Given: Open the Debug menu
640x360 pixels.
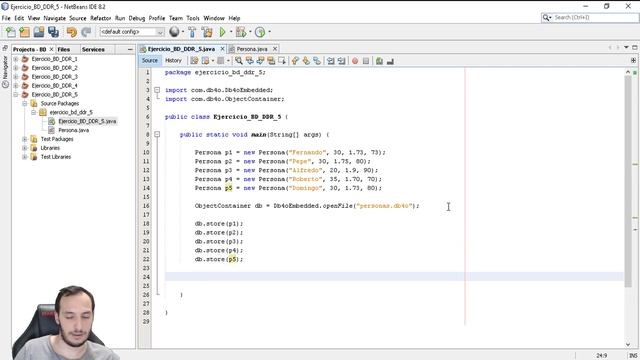Looking at the screenshot, I should click(137, 18).
